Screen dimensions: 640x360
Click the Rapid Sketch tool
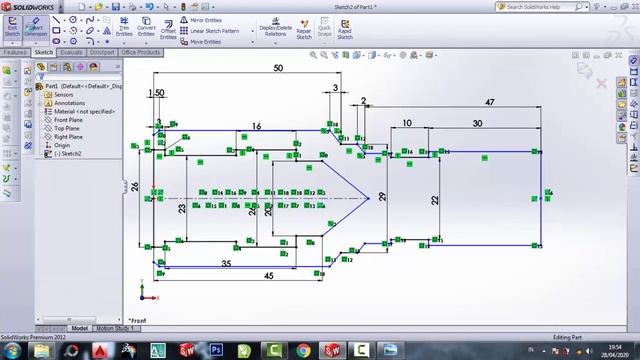(x=345, y=29)
